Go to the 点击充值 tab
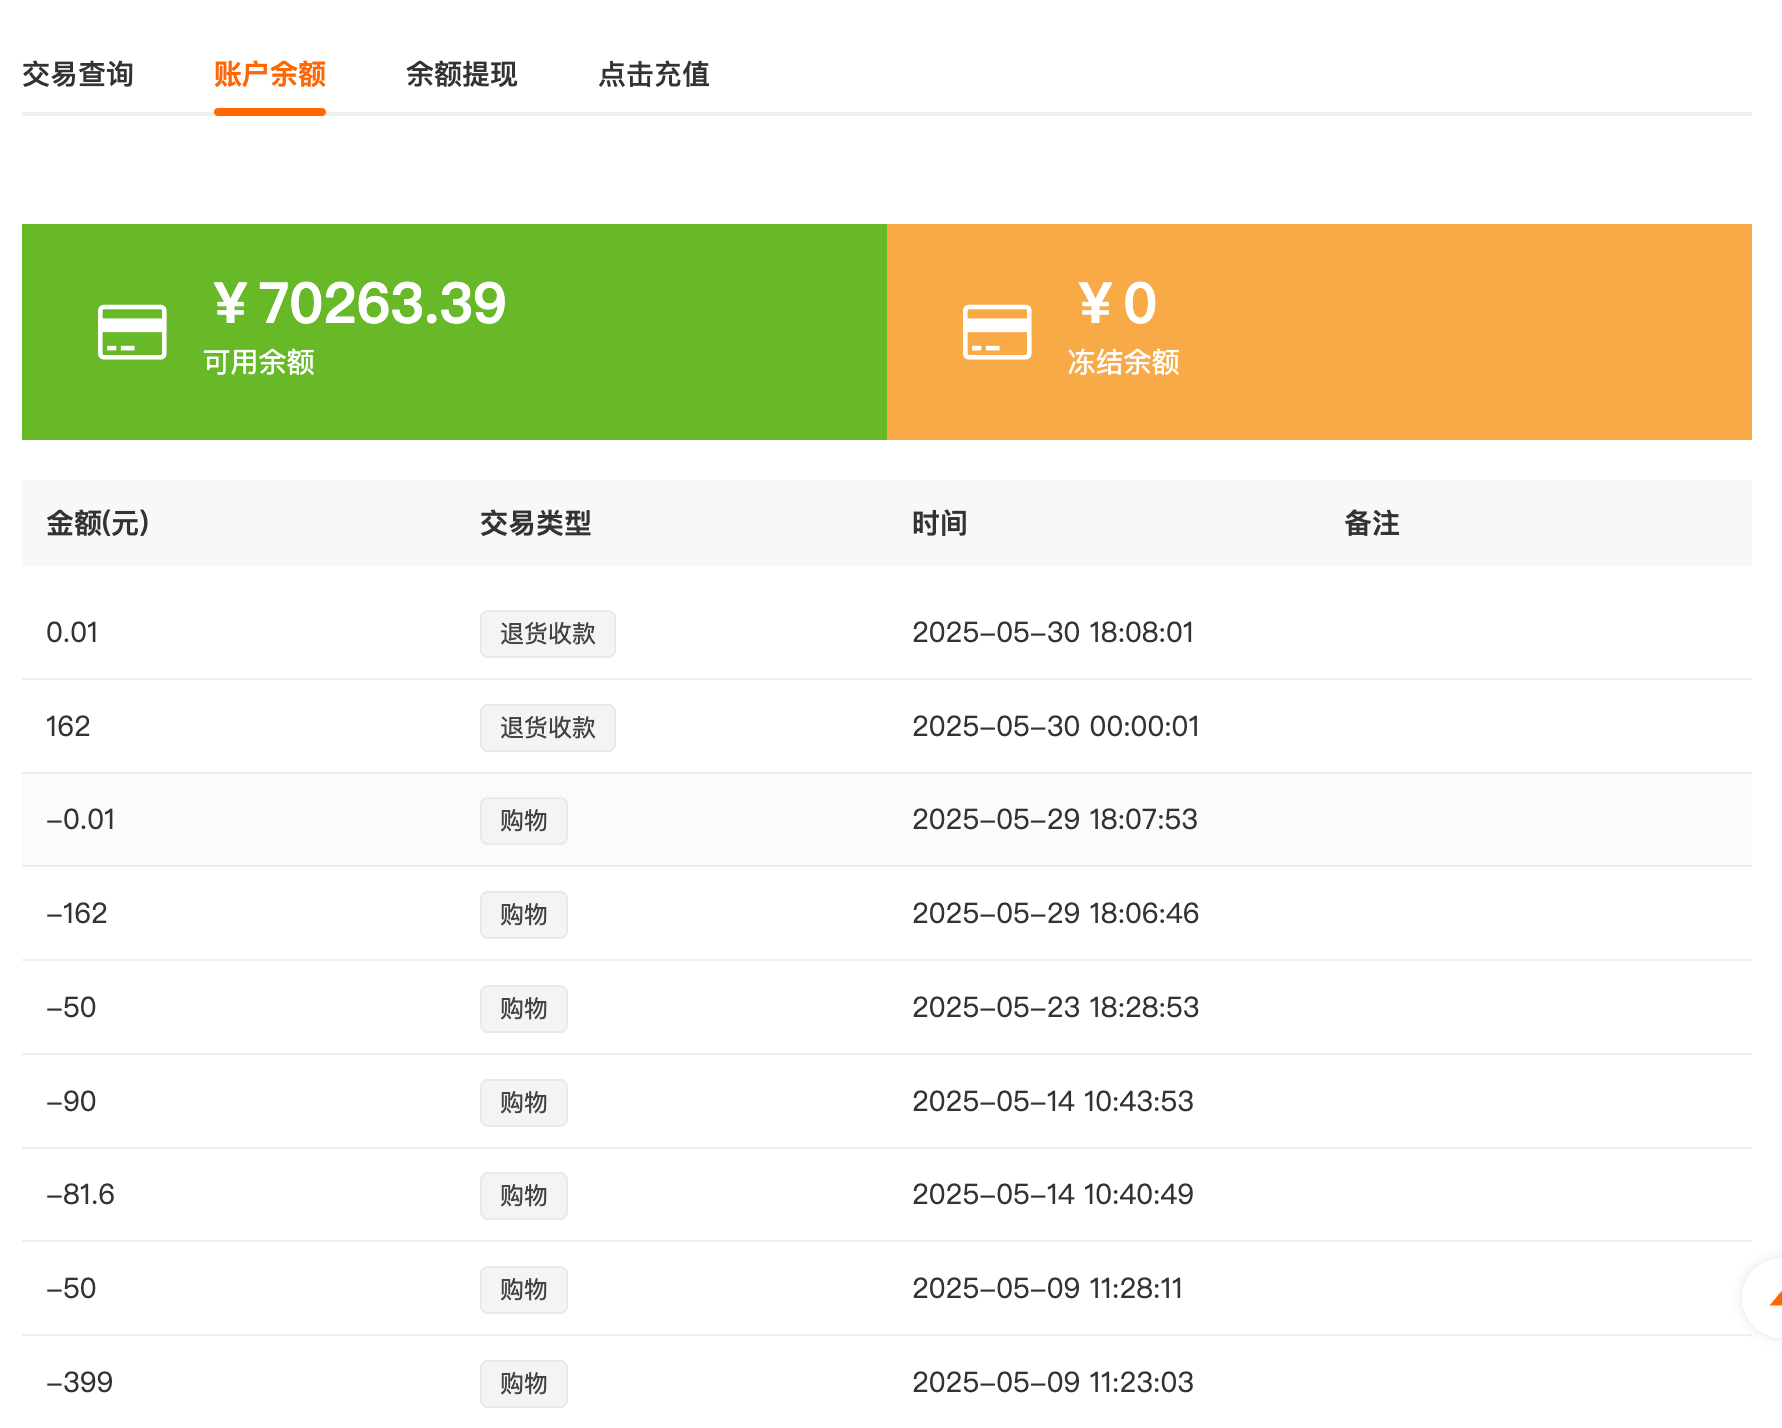This screenshot has height=1428, width=1782. pos(653,75)
